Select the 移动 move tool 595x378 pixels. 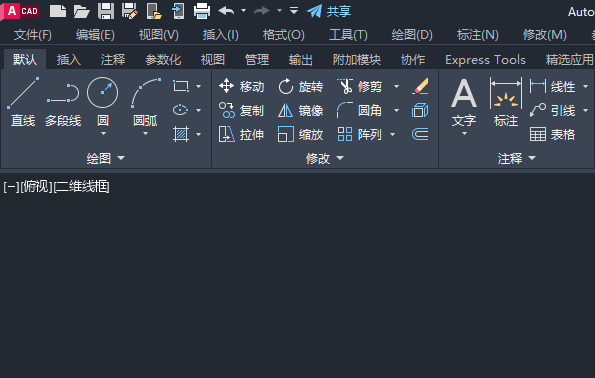pos(241,87)
